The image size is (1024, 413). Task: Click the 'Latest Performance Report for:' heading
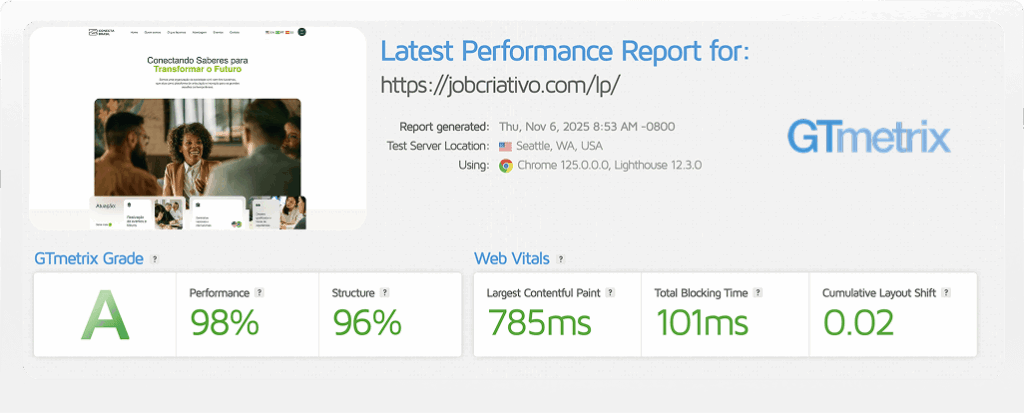565,51
